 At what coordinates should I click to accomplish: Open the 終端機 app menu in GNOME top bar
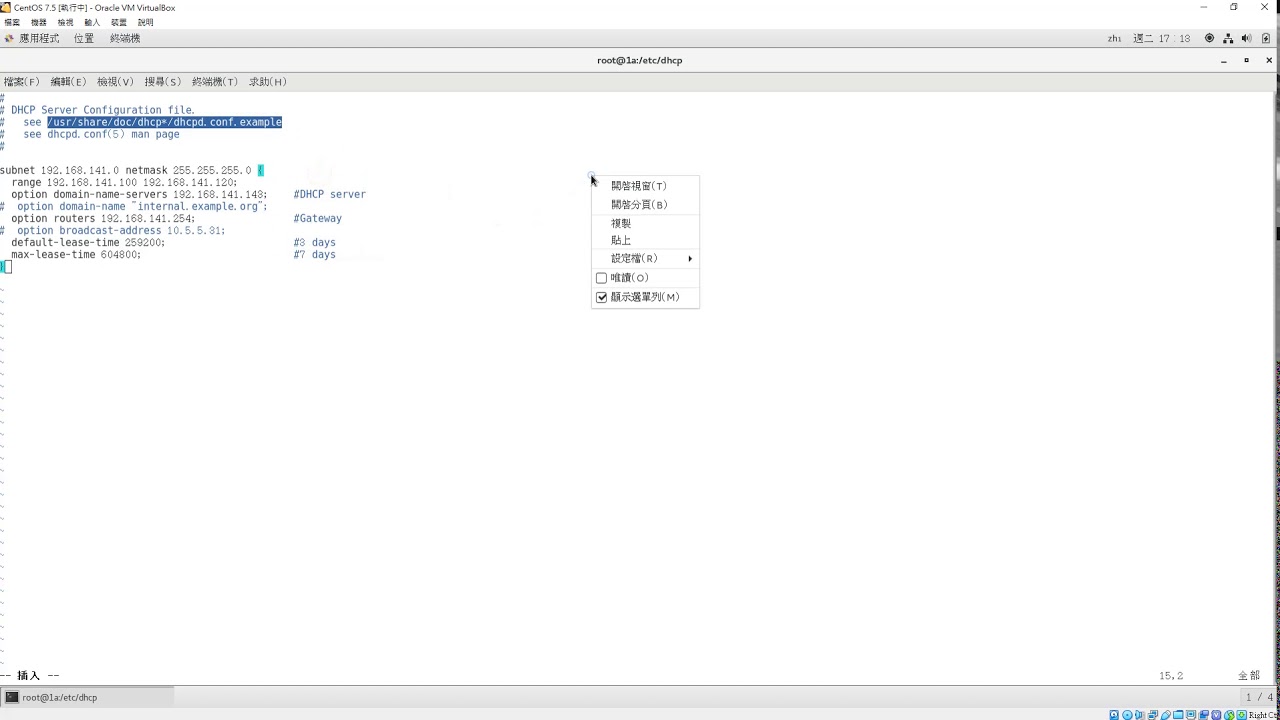click(x=125, y=38)
